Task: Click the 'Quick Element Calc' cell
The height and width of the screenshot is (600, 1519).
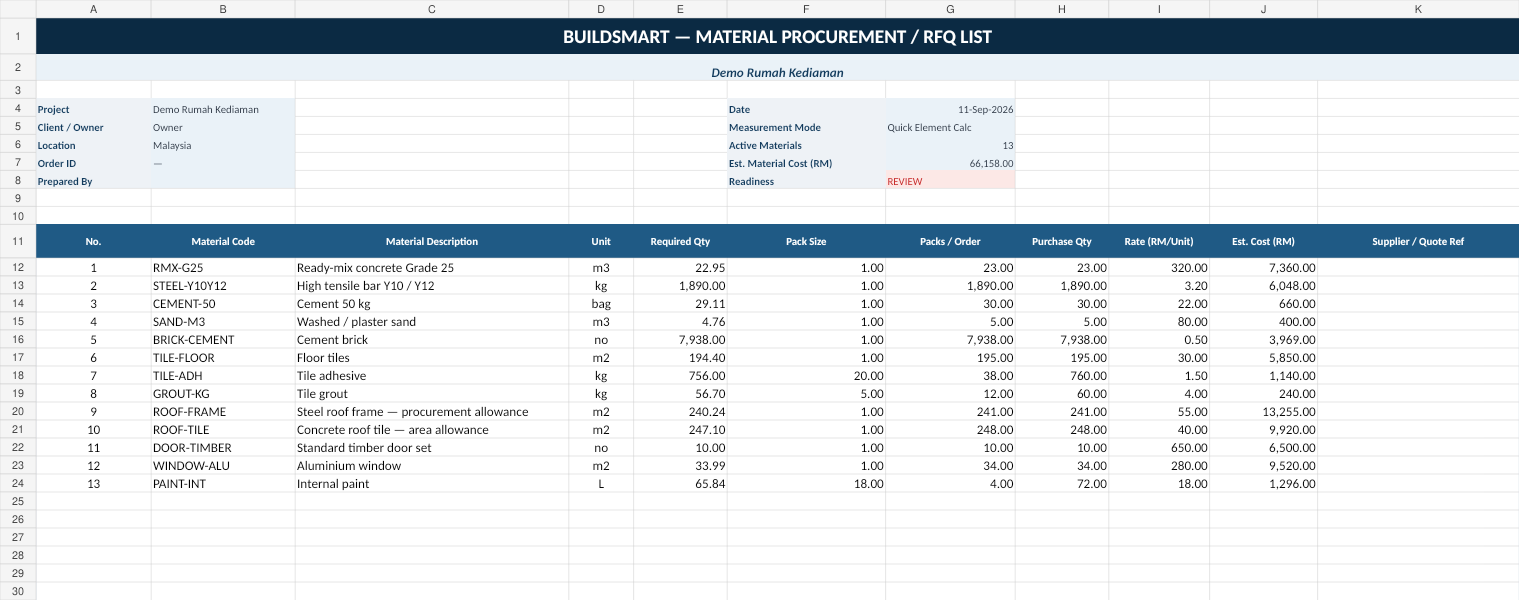Action: (950, 127)
